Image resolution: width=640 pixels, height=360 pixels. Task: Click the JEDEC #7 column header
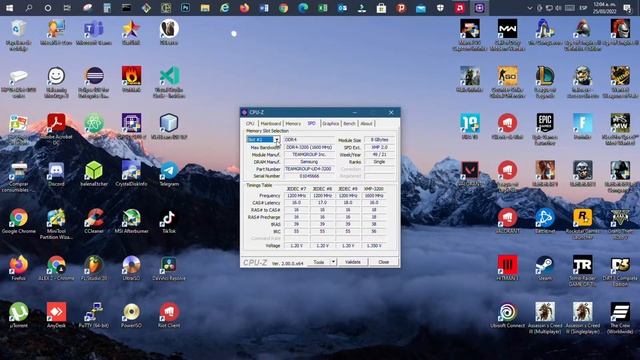(x=296, y=189)
